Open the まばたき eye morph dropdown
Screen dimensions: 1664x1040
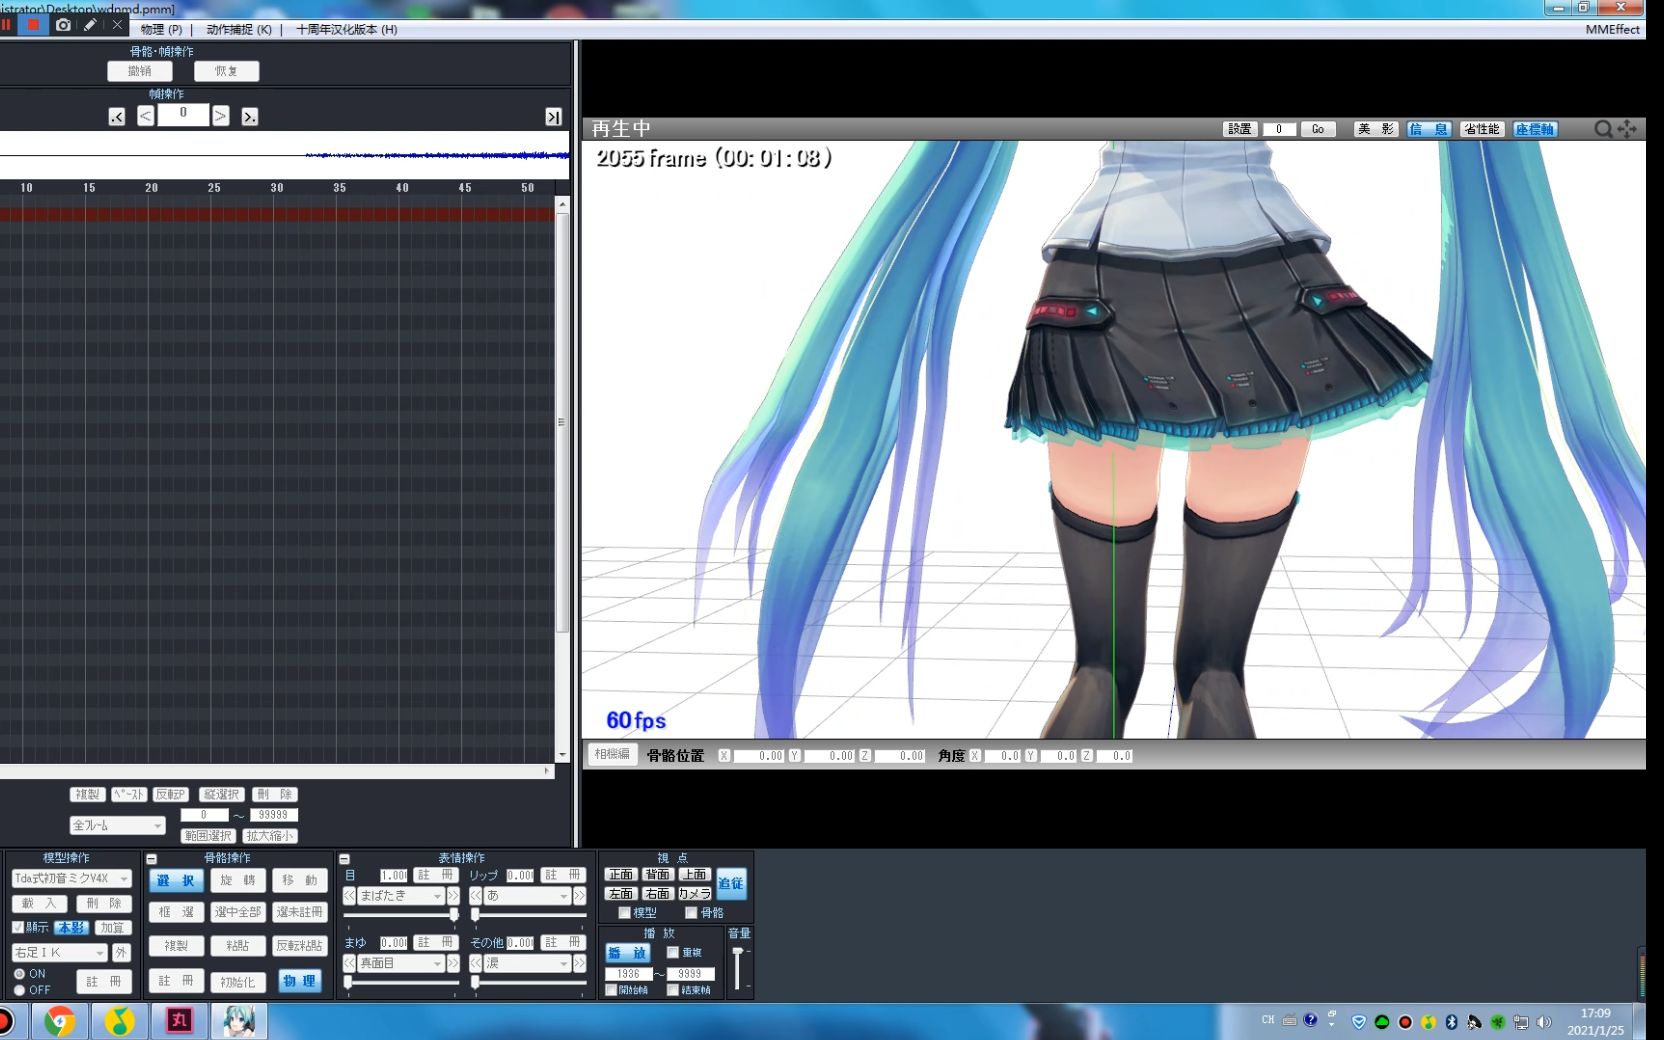(x=401, y=896)
